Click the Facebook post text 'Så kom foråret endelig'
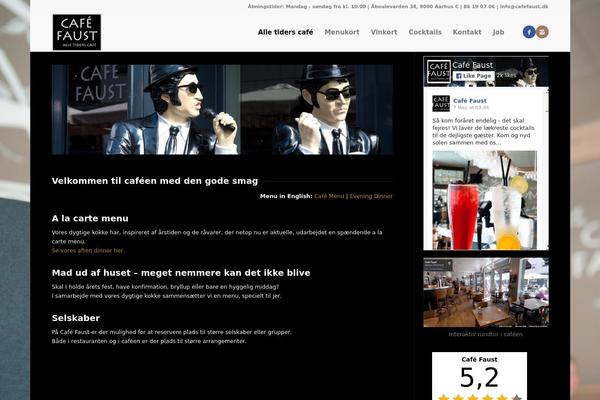Viewport: 600px width, 400px height. (x=484, y=132)
